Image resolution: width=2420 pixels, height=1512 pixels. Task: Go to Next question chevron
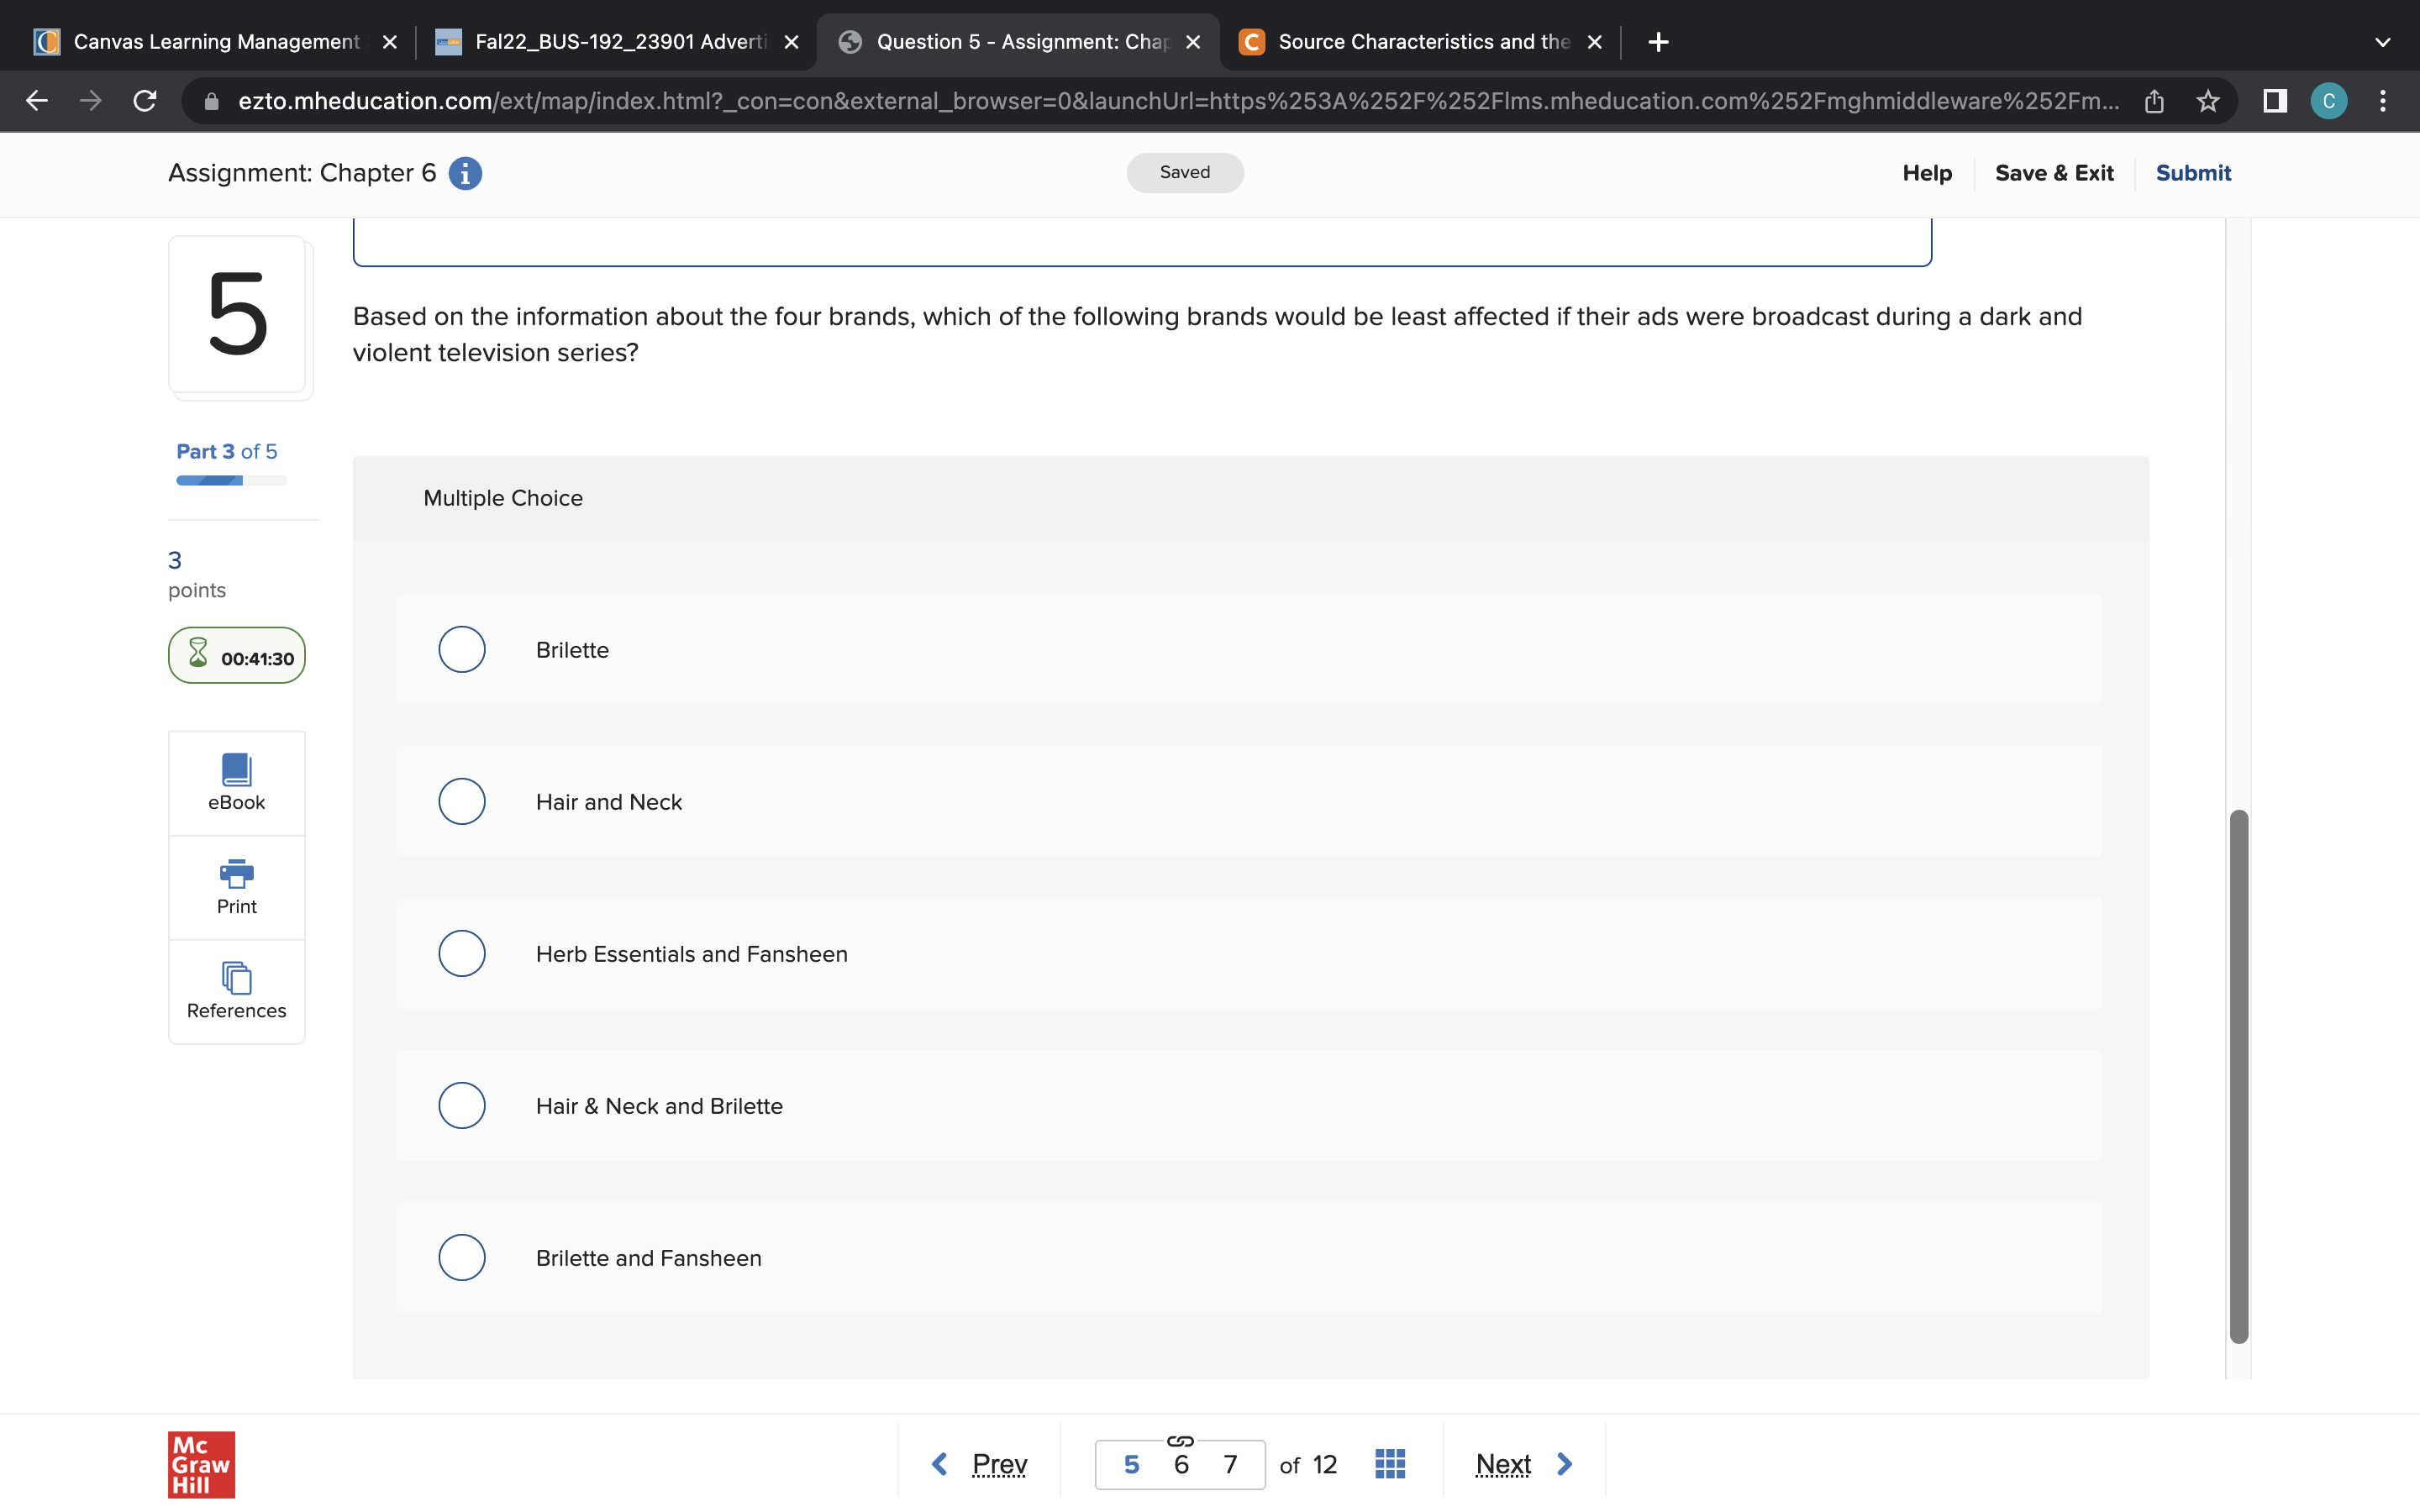1565,1464
